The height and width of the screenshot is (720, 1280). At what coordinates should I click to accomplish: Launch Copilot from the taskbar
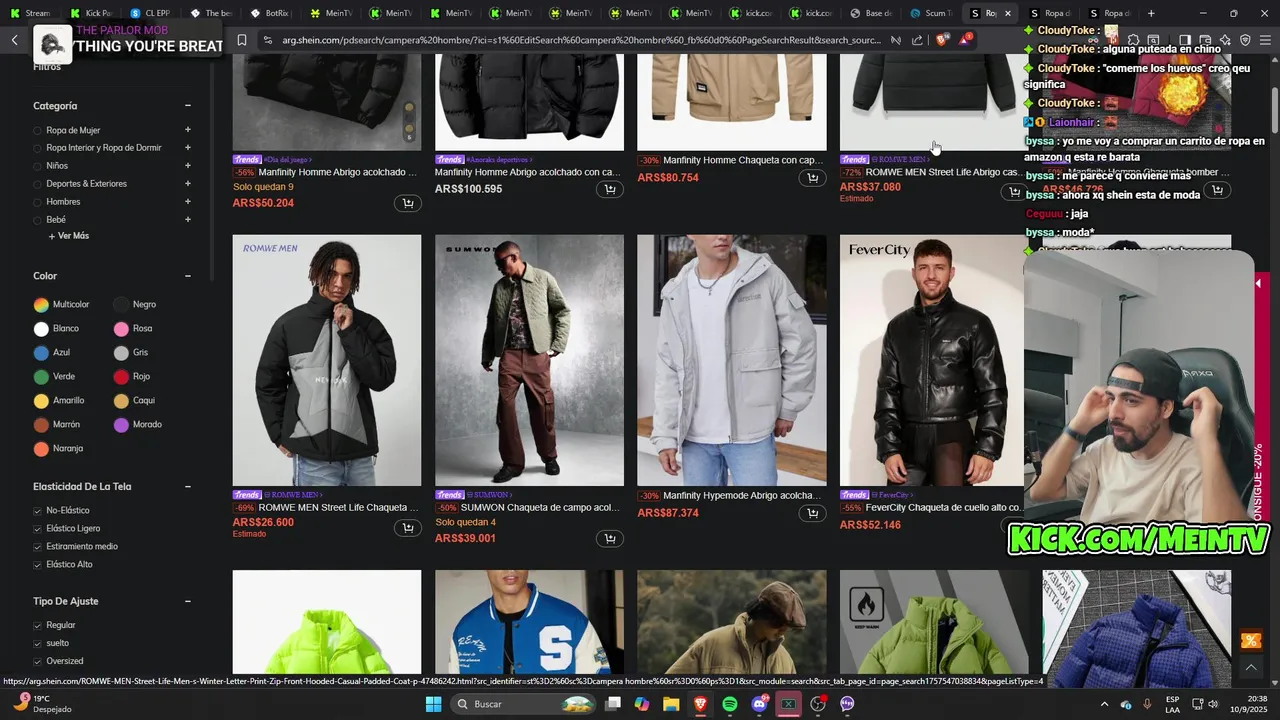point(642,704)
